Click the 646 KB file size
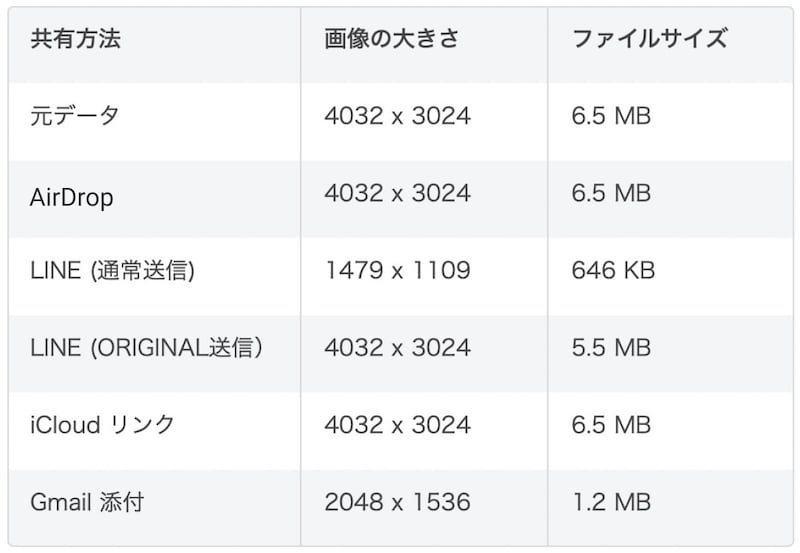800x553 pixels. [x=613, y=271]
